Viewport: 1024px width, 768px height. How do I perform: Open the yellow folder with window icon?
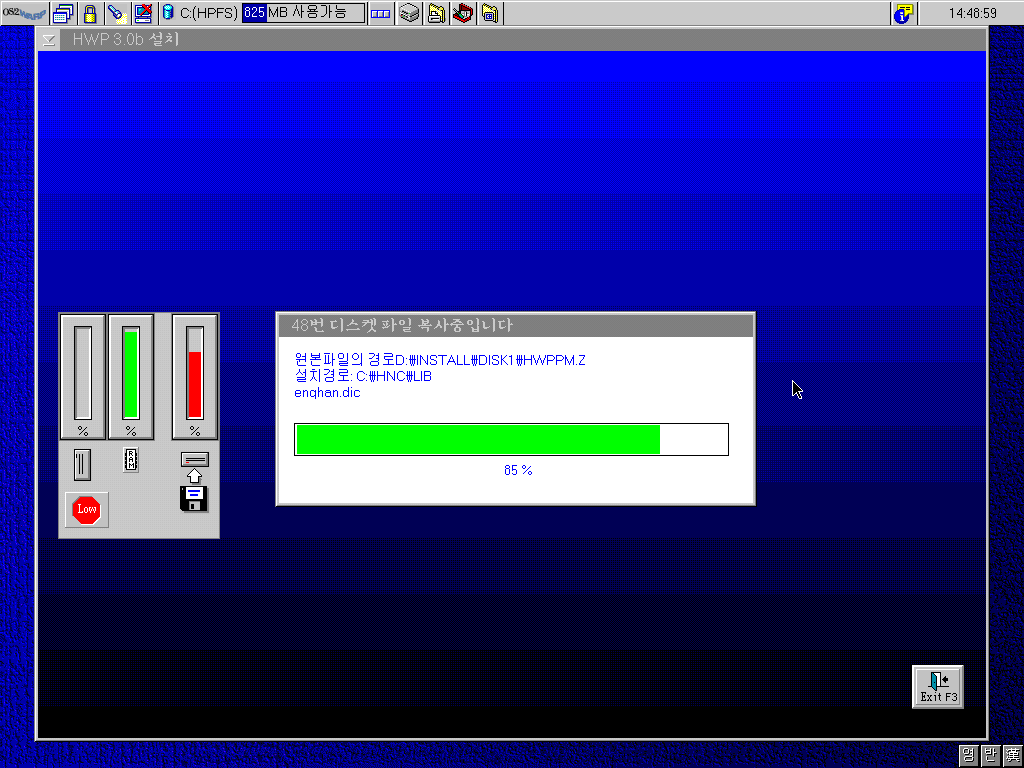pos(490,13)
